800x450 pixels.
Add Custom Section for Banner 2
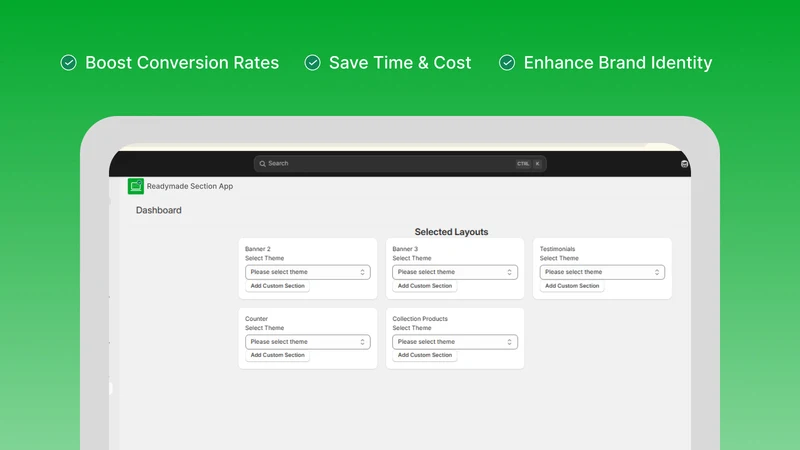[278, 286]
